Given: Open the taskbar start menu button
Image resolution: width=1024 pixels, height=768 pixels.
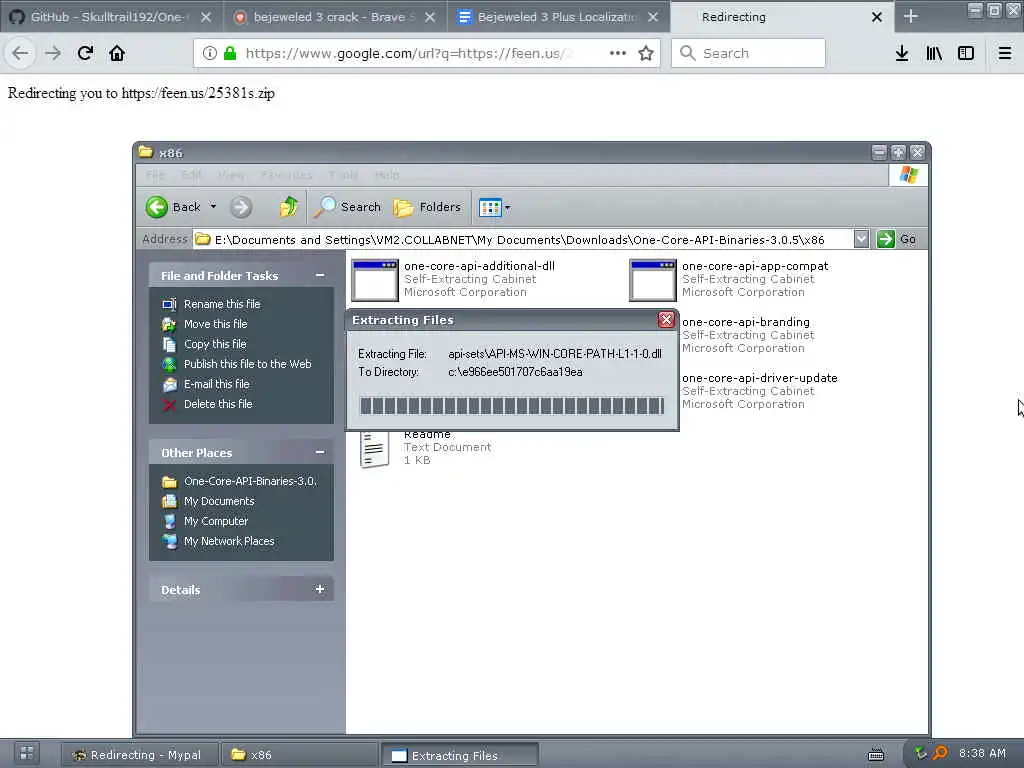Looking at the screenshot, I should click(26, 754).
